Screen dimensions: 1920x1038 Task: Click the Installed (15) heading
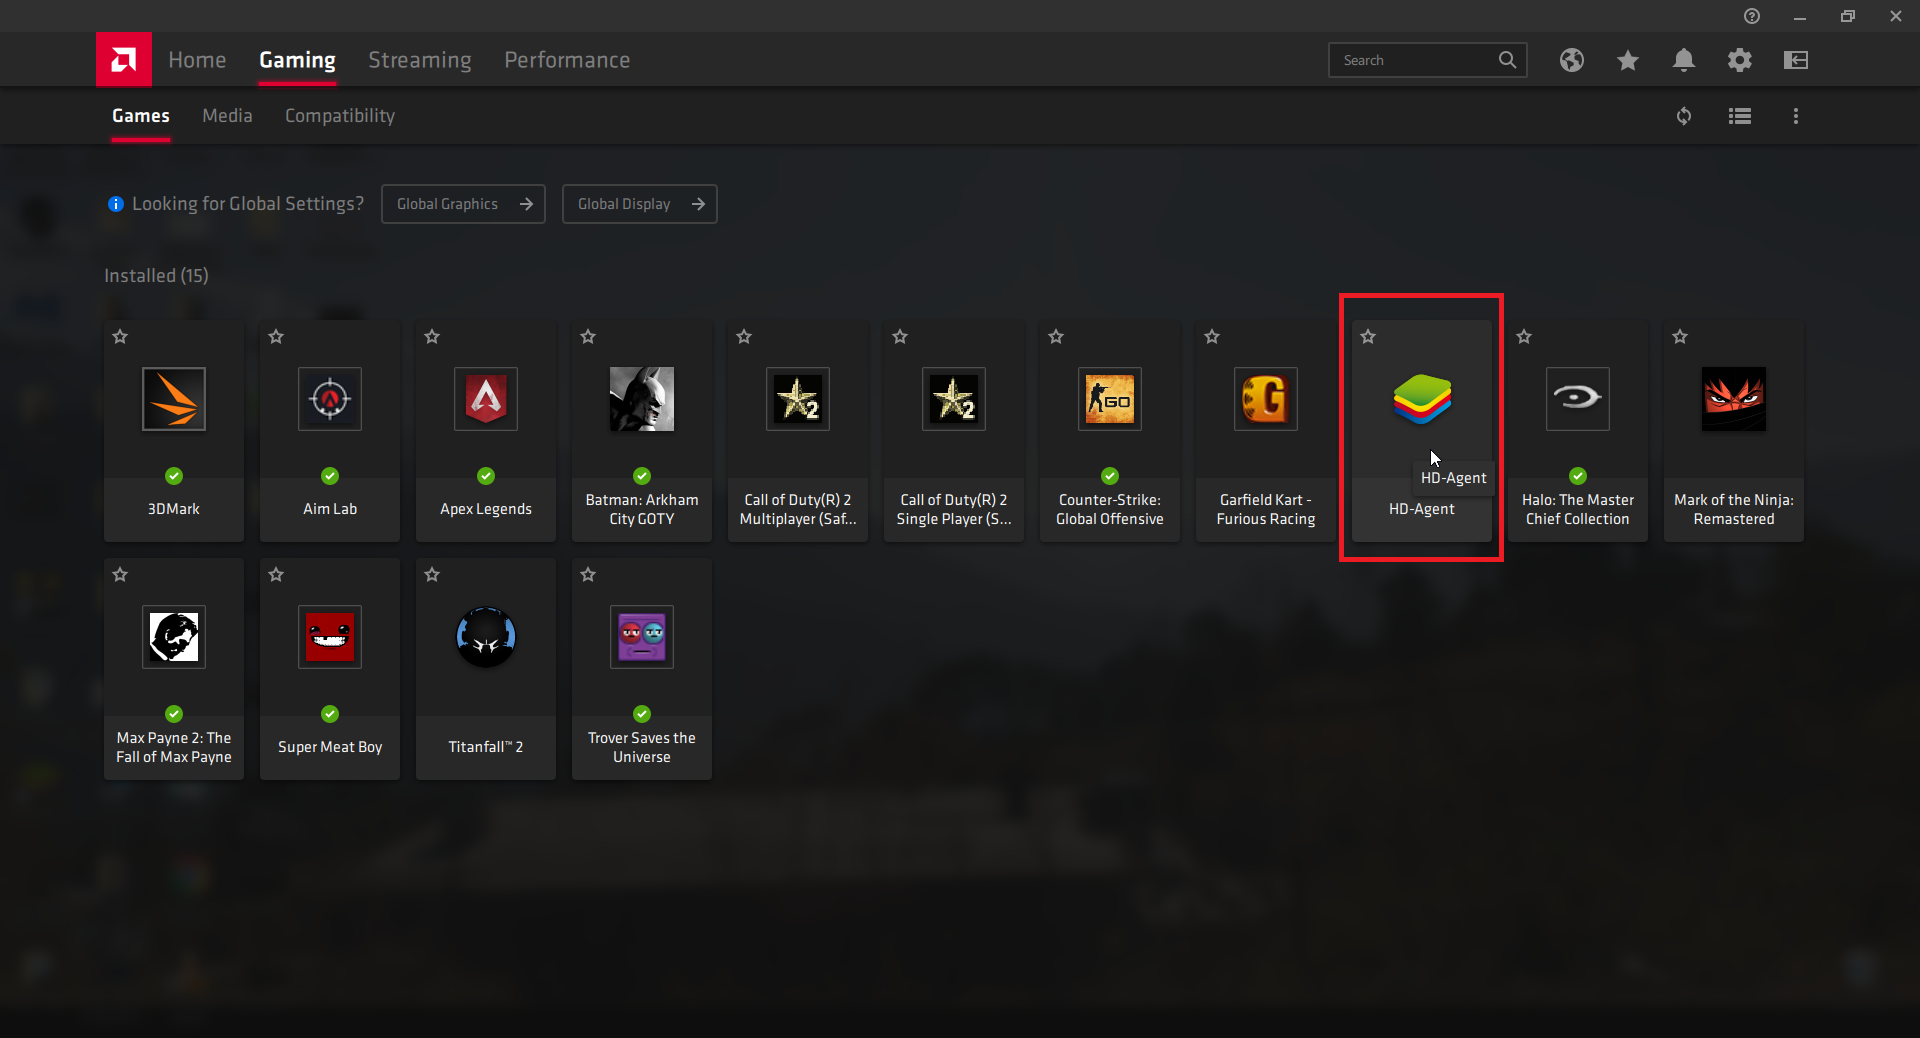click(156, 276)
